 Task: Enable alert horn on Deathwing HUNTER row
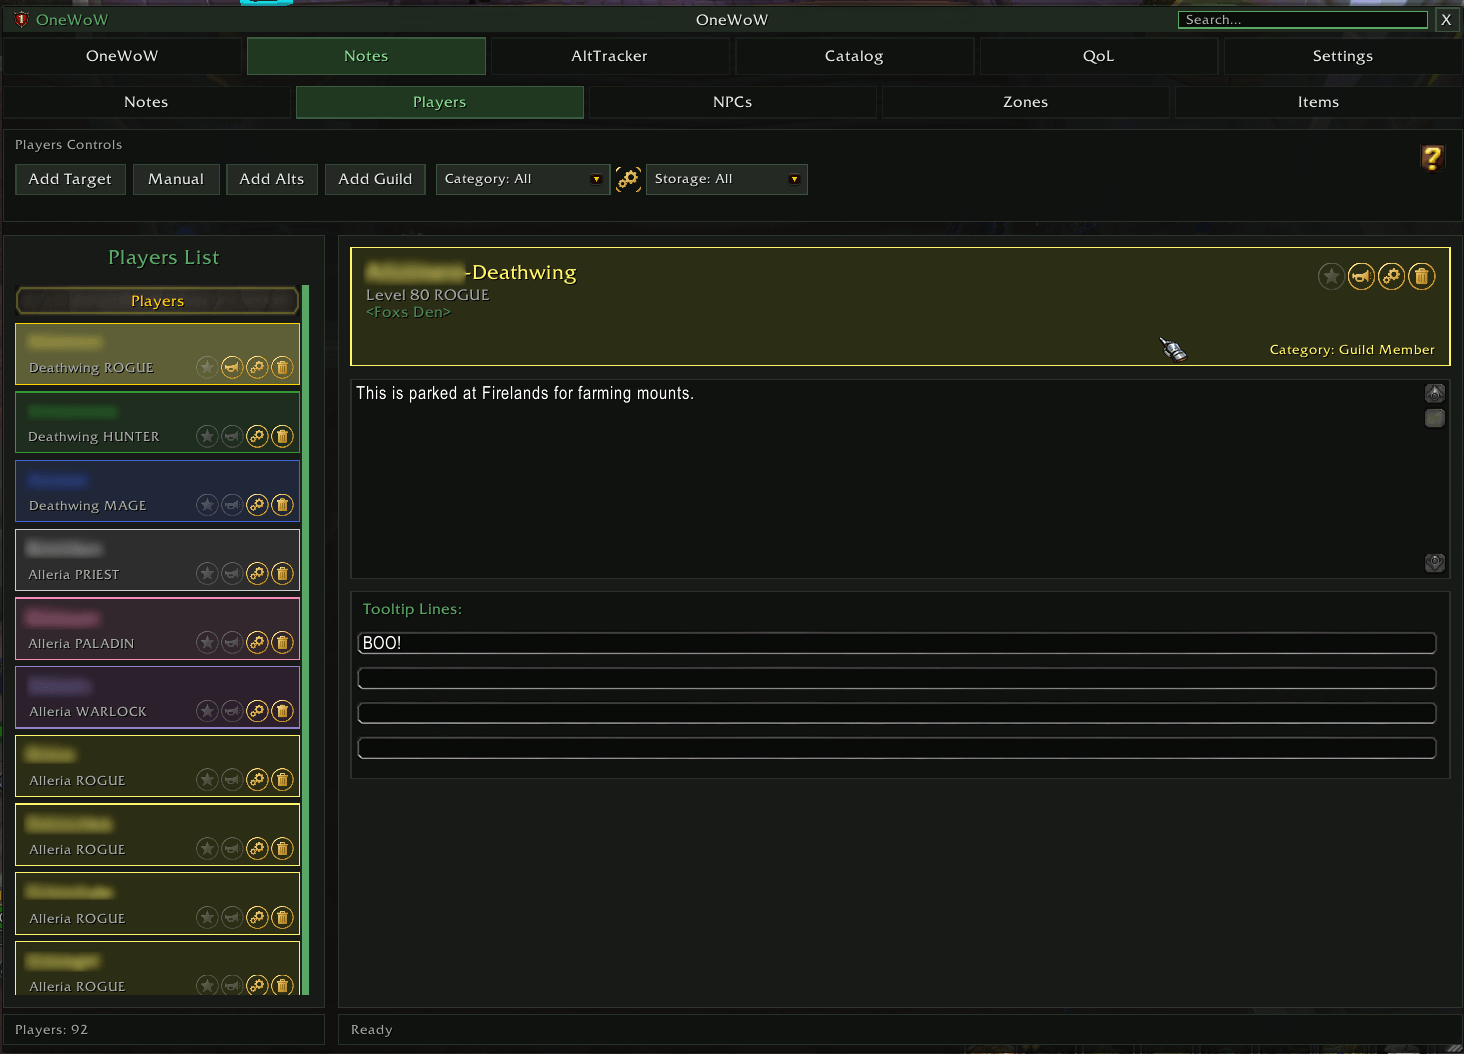coord(232,436)
